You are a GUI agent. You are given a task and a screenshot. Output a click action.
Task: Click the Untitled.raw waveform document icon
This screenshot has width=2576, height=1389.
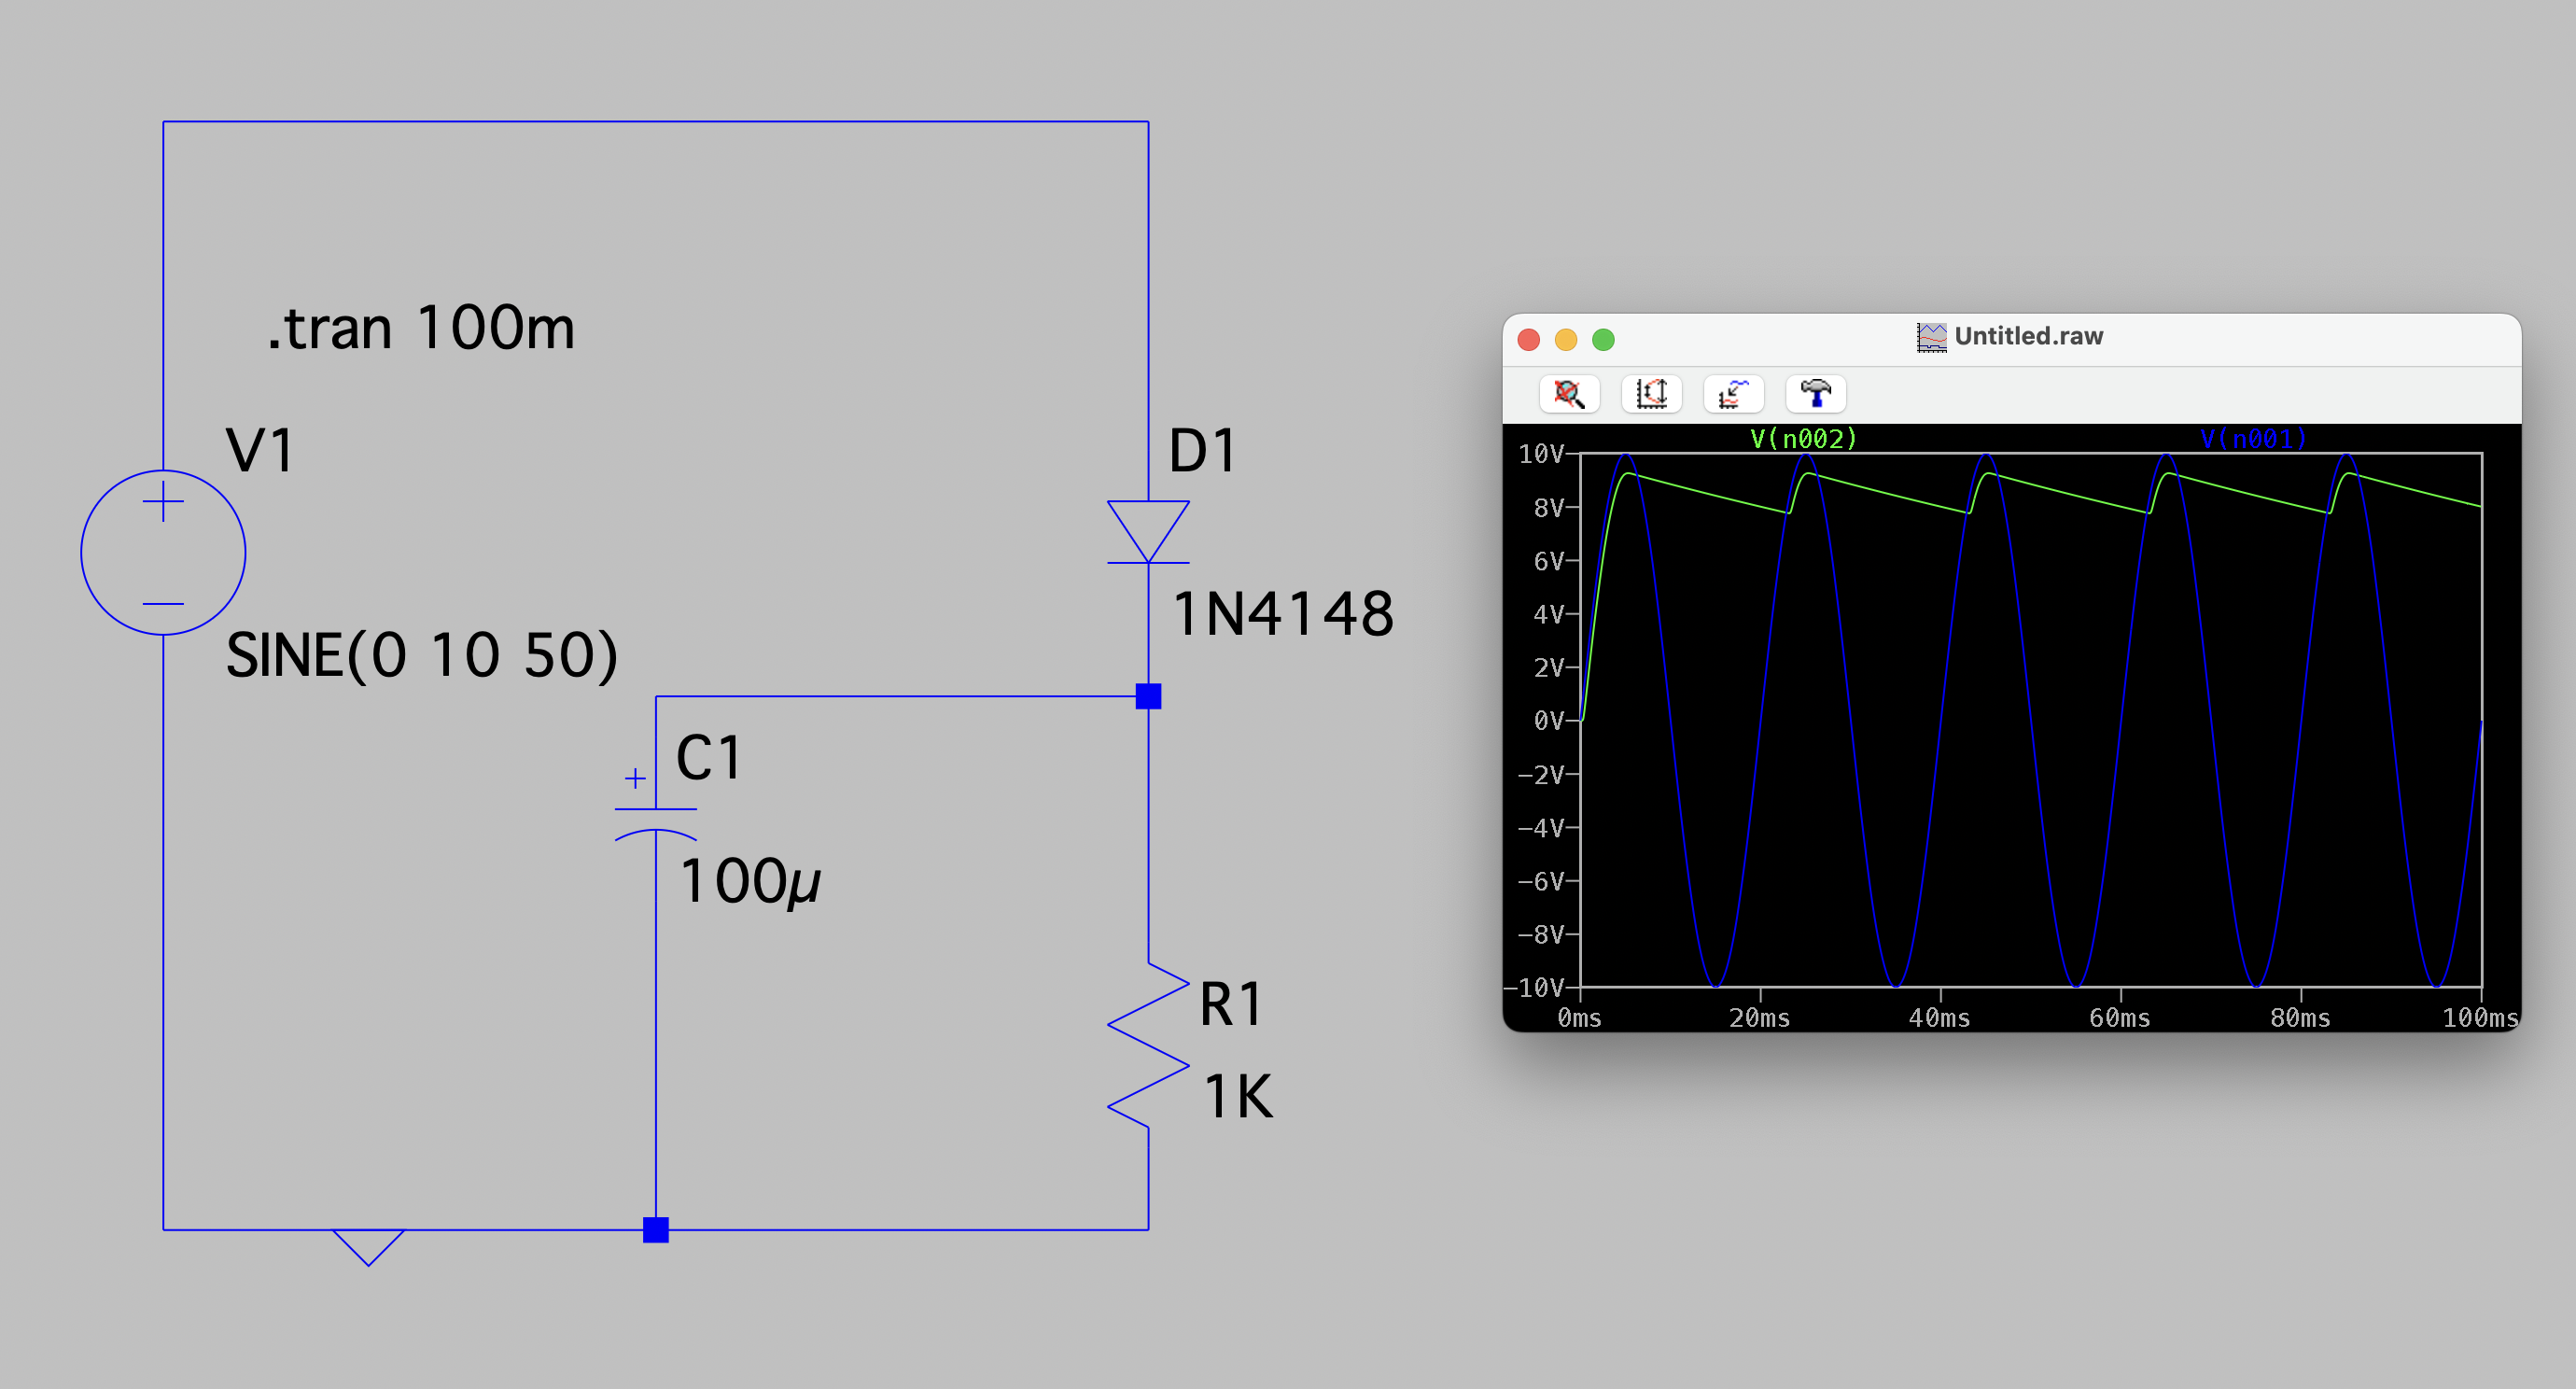pyautogui.click(x=1930, y=337)
